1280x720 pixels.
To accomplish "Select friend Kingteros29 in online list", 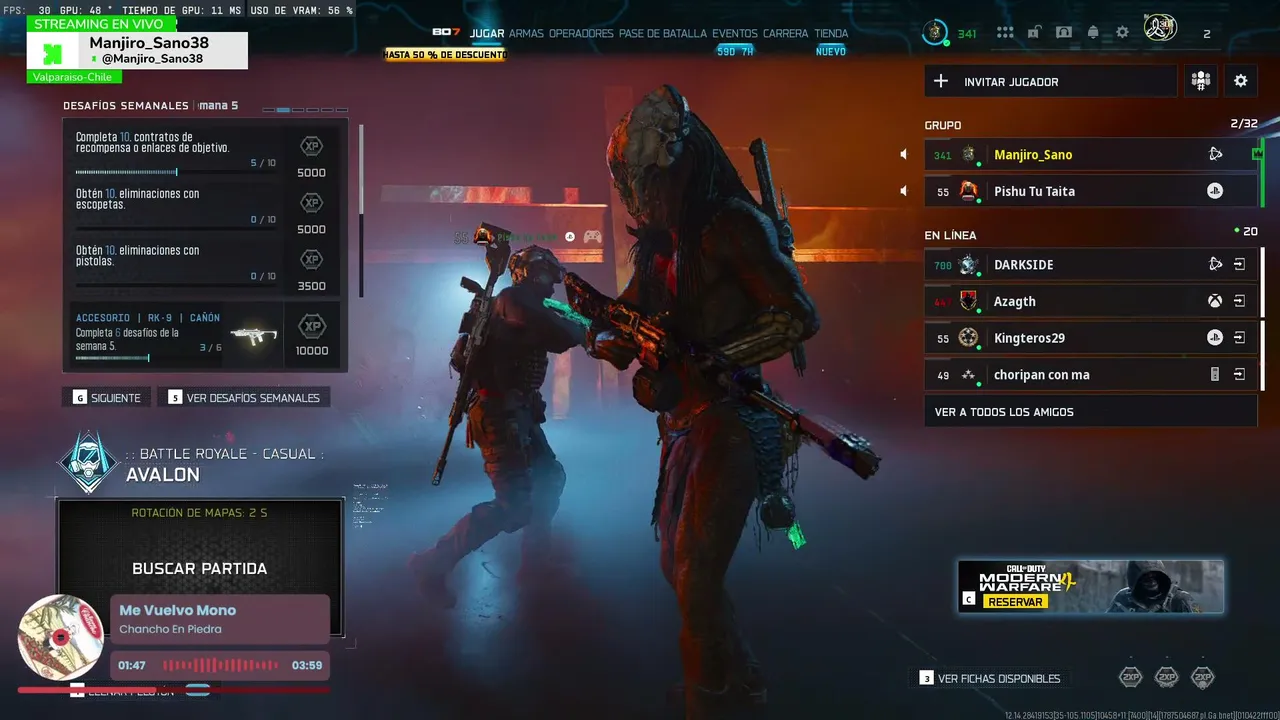I will pyautogui.click(x=1090, y=338).
